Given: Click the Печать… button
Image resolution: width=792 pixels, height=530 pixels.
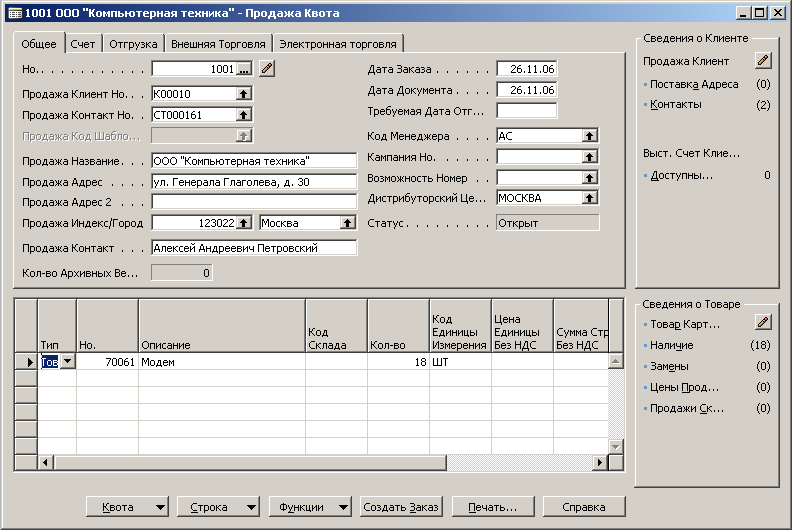Looking at the screenshot, I should 492,507.
